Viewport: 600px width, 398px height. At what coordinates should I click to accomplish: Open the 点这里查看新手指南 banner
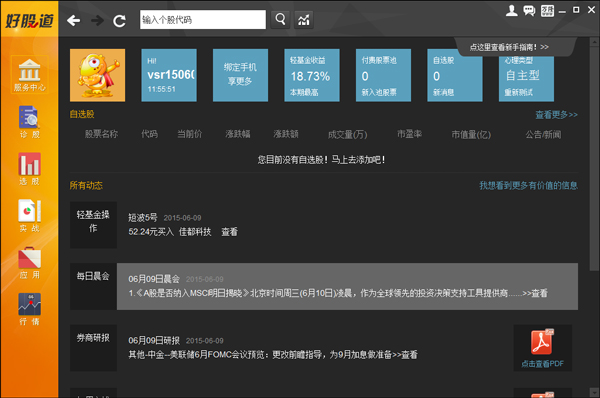(x=509, y=47)
